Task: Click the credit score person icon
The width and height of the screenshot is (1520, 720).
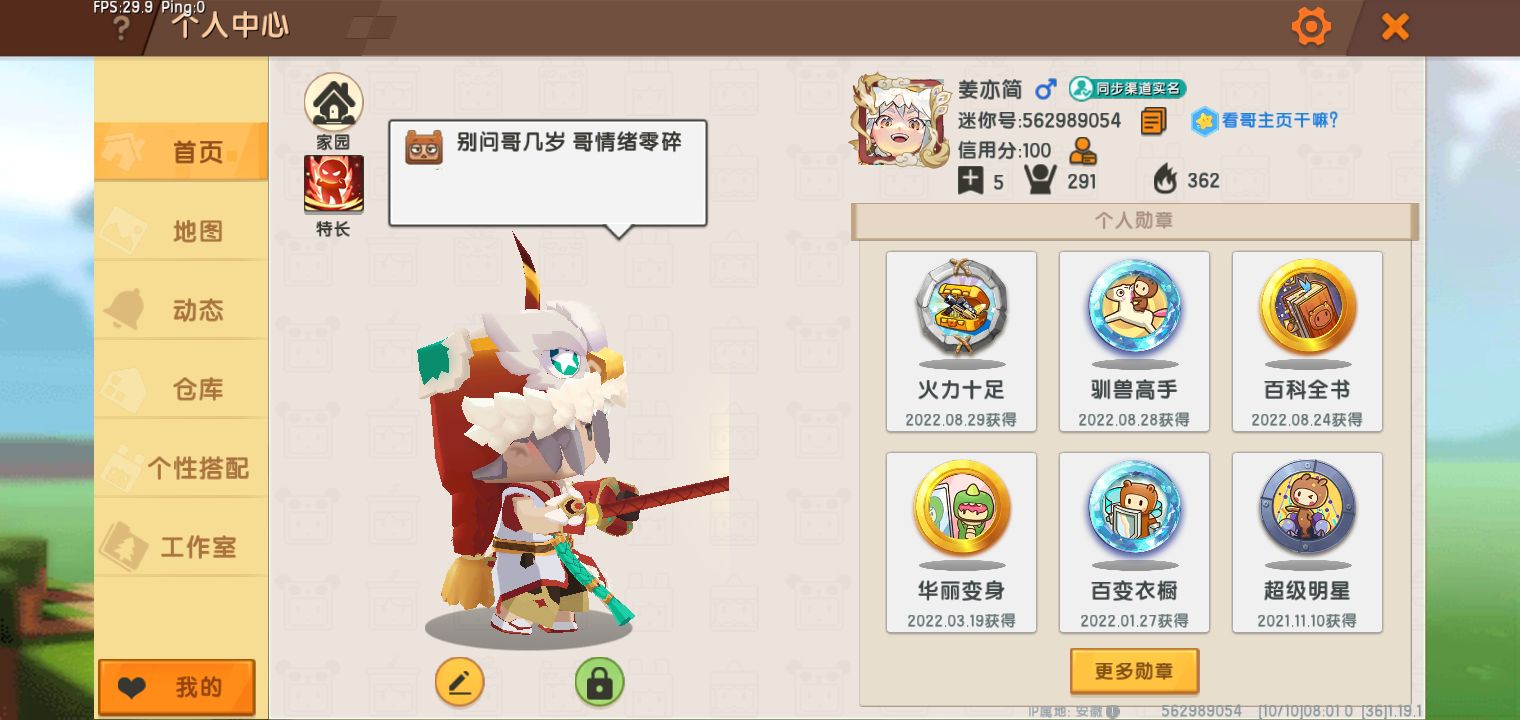Action: [x=1083, y=151]
